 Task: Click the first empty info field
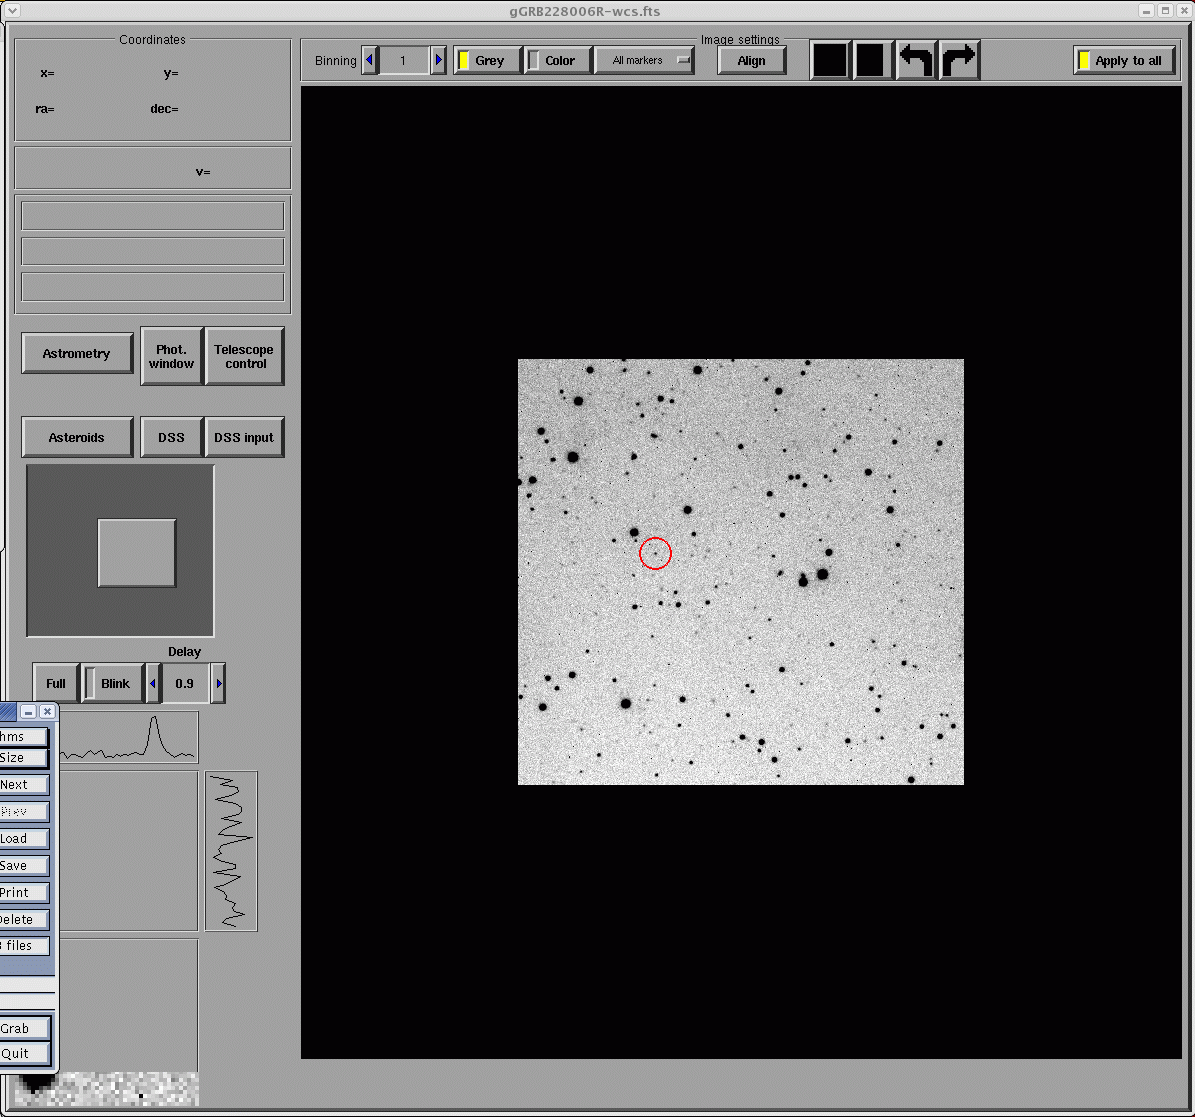point(153,216)
